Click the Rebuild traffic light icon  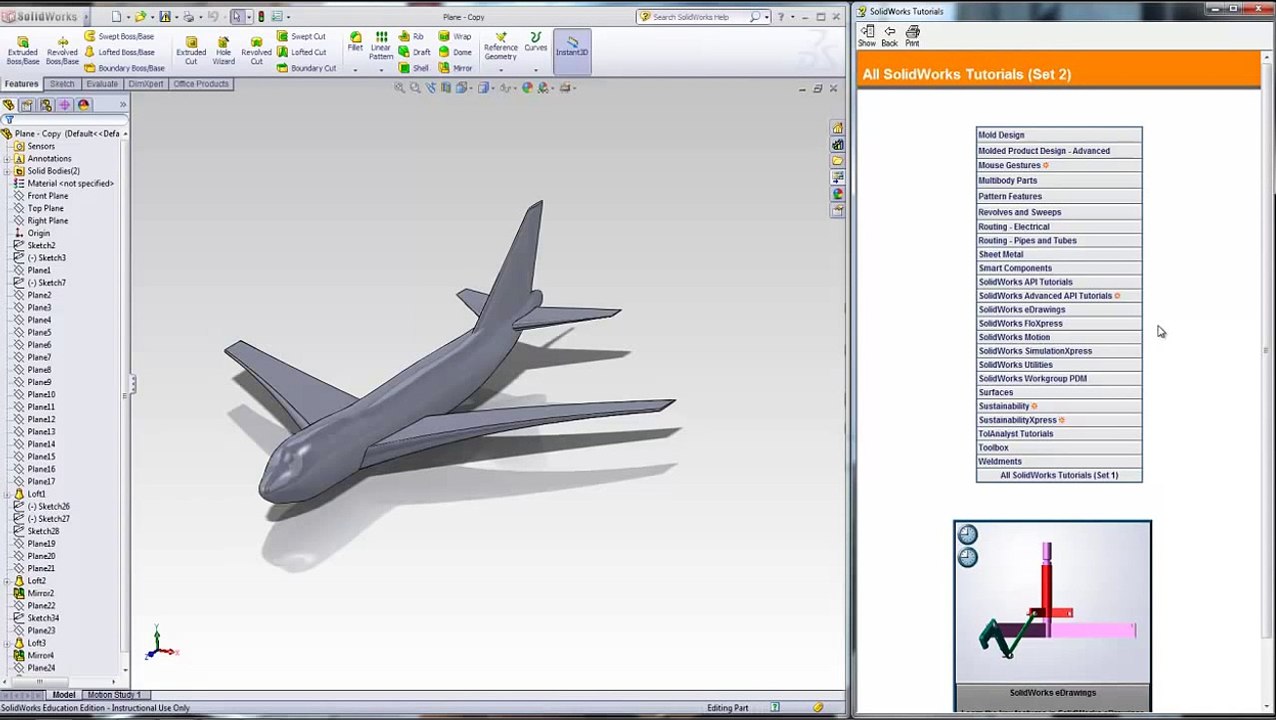pos(261,16)
